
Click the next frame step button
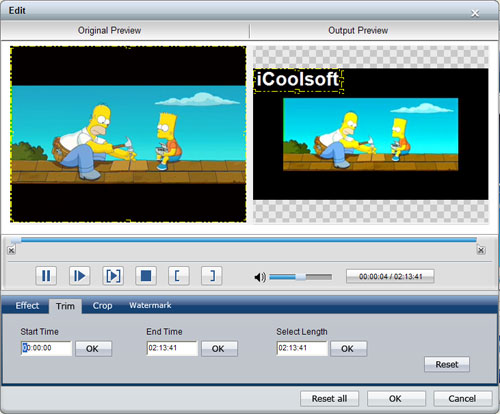[79, 276]
